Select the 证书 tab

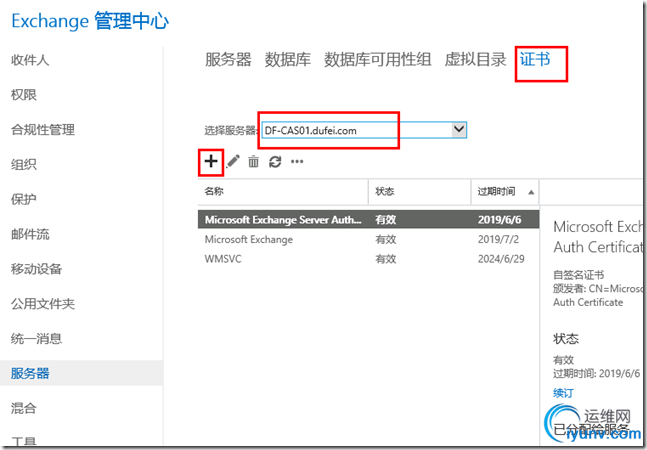click(535, 60)
